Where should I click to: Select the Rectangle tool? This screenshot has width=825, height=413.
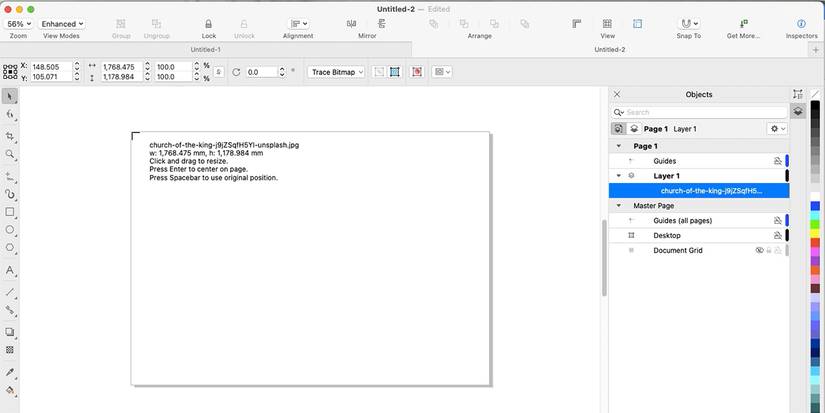pos(9,212)
